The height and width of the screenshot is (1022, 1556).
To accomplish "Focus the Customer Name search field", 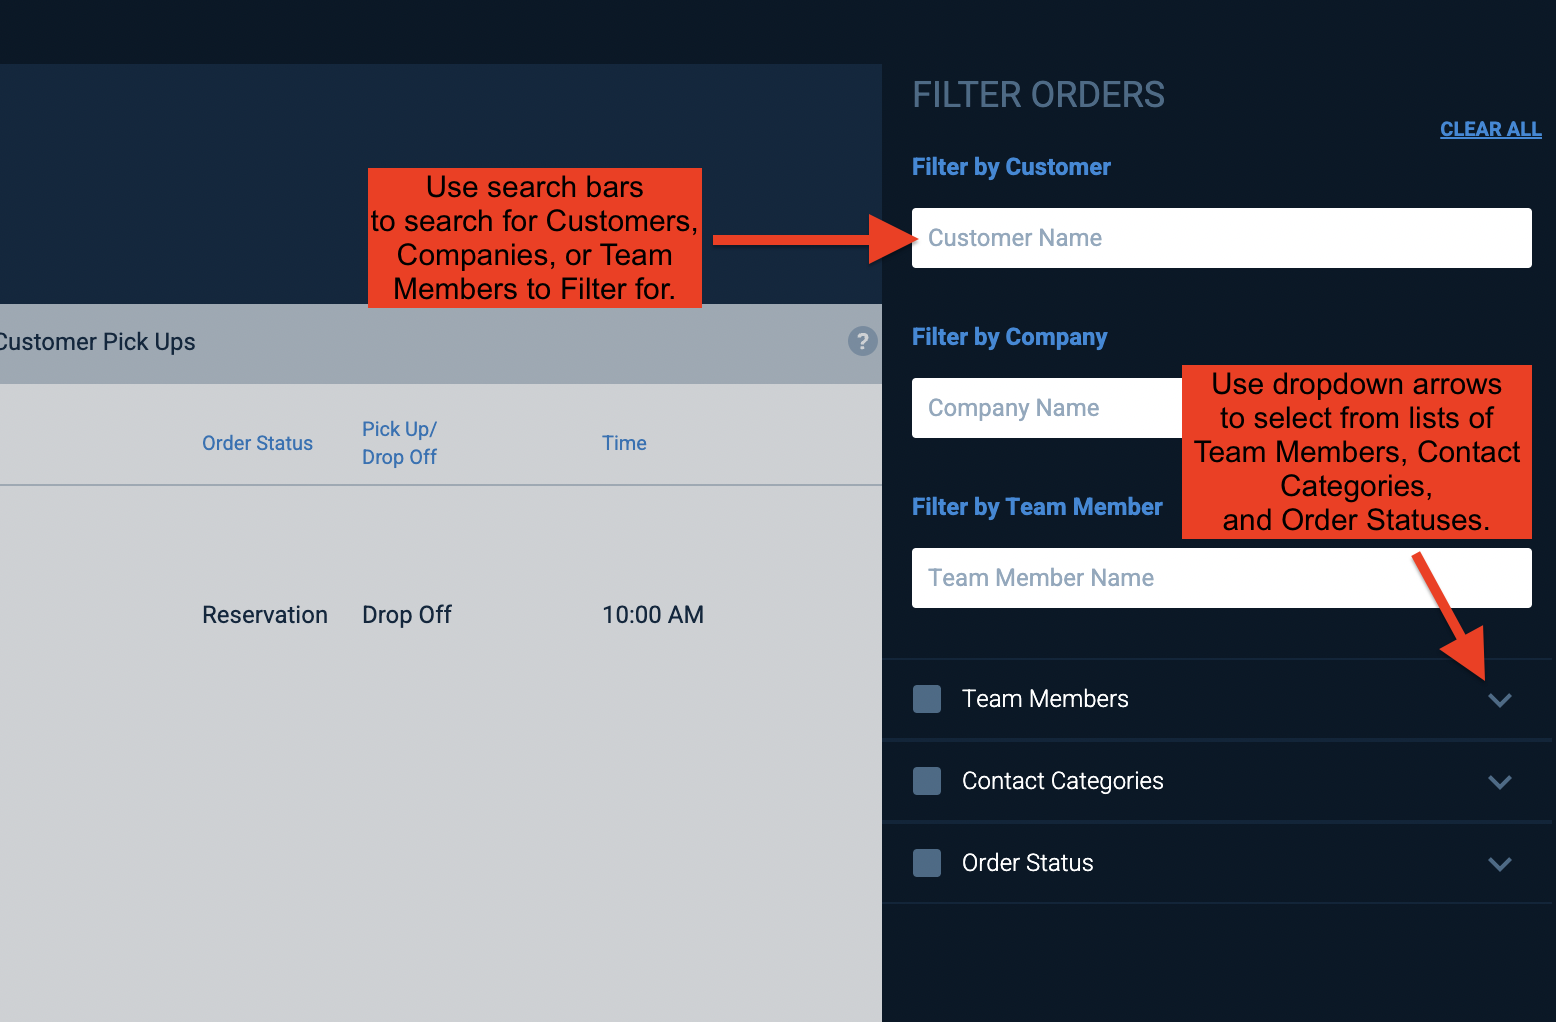I will point(1221,238).
